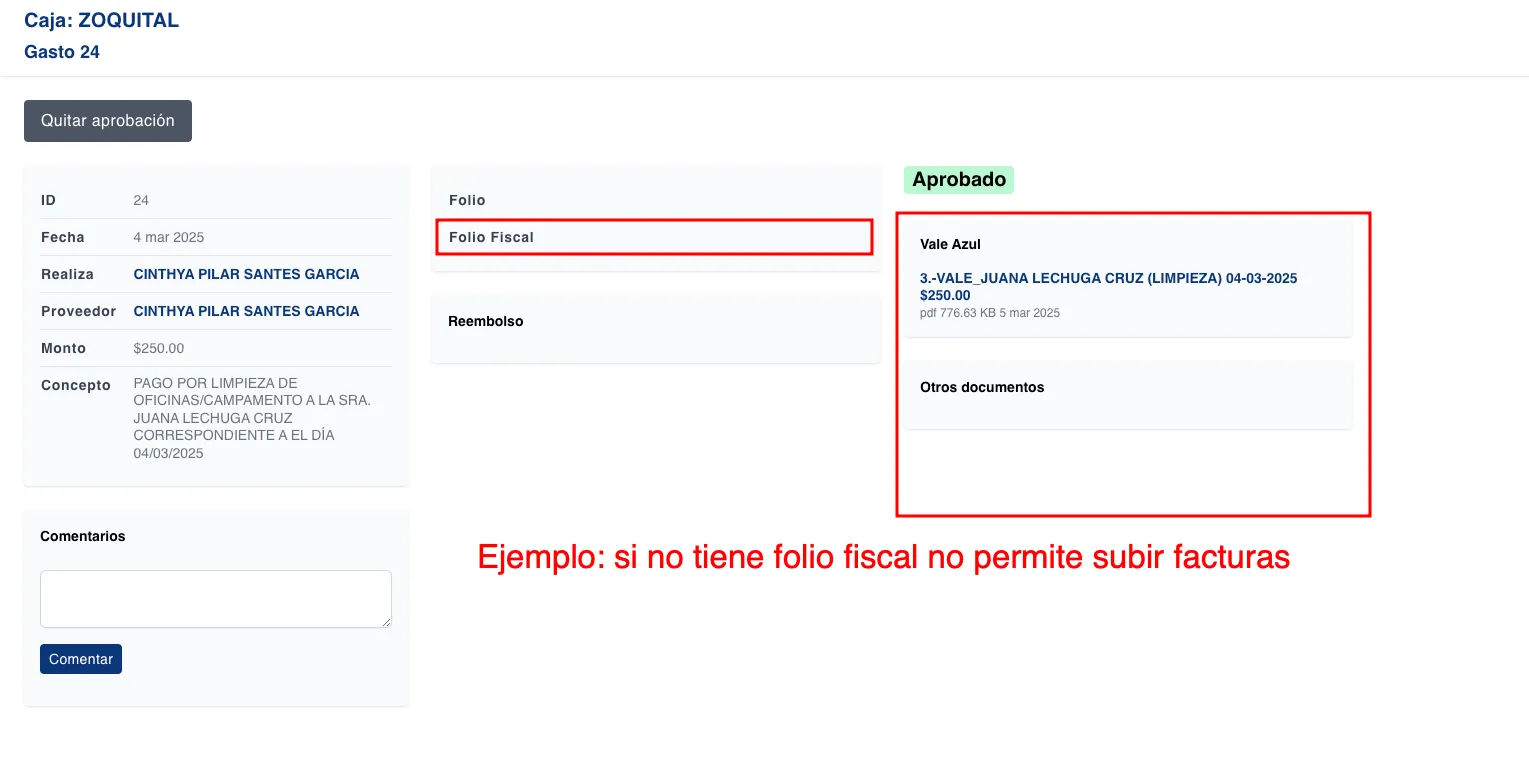Click the $250.00 Monto value
Screen dimensions: 1529x775
click(158, 348)
